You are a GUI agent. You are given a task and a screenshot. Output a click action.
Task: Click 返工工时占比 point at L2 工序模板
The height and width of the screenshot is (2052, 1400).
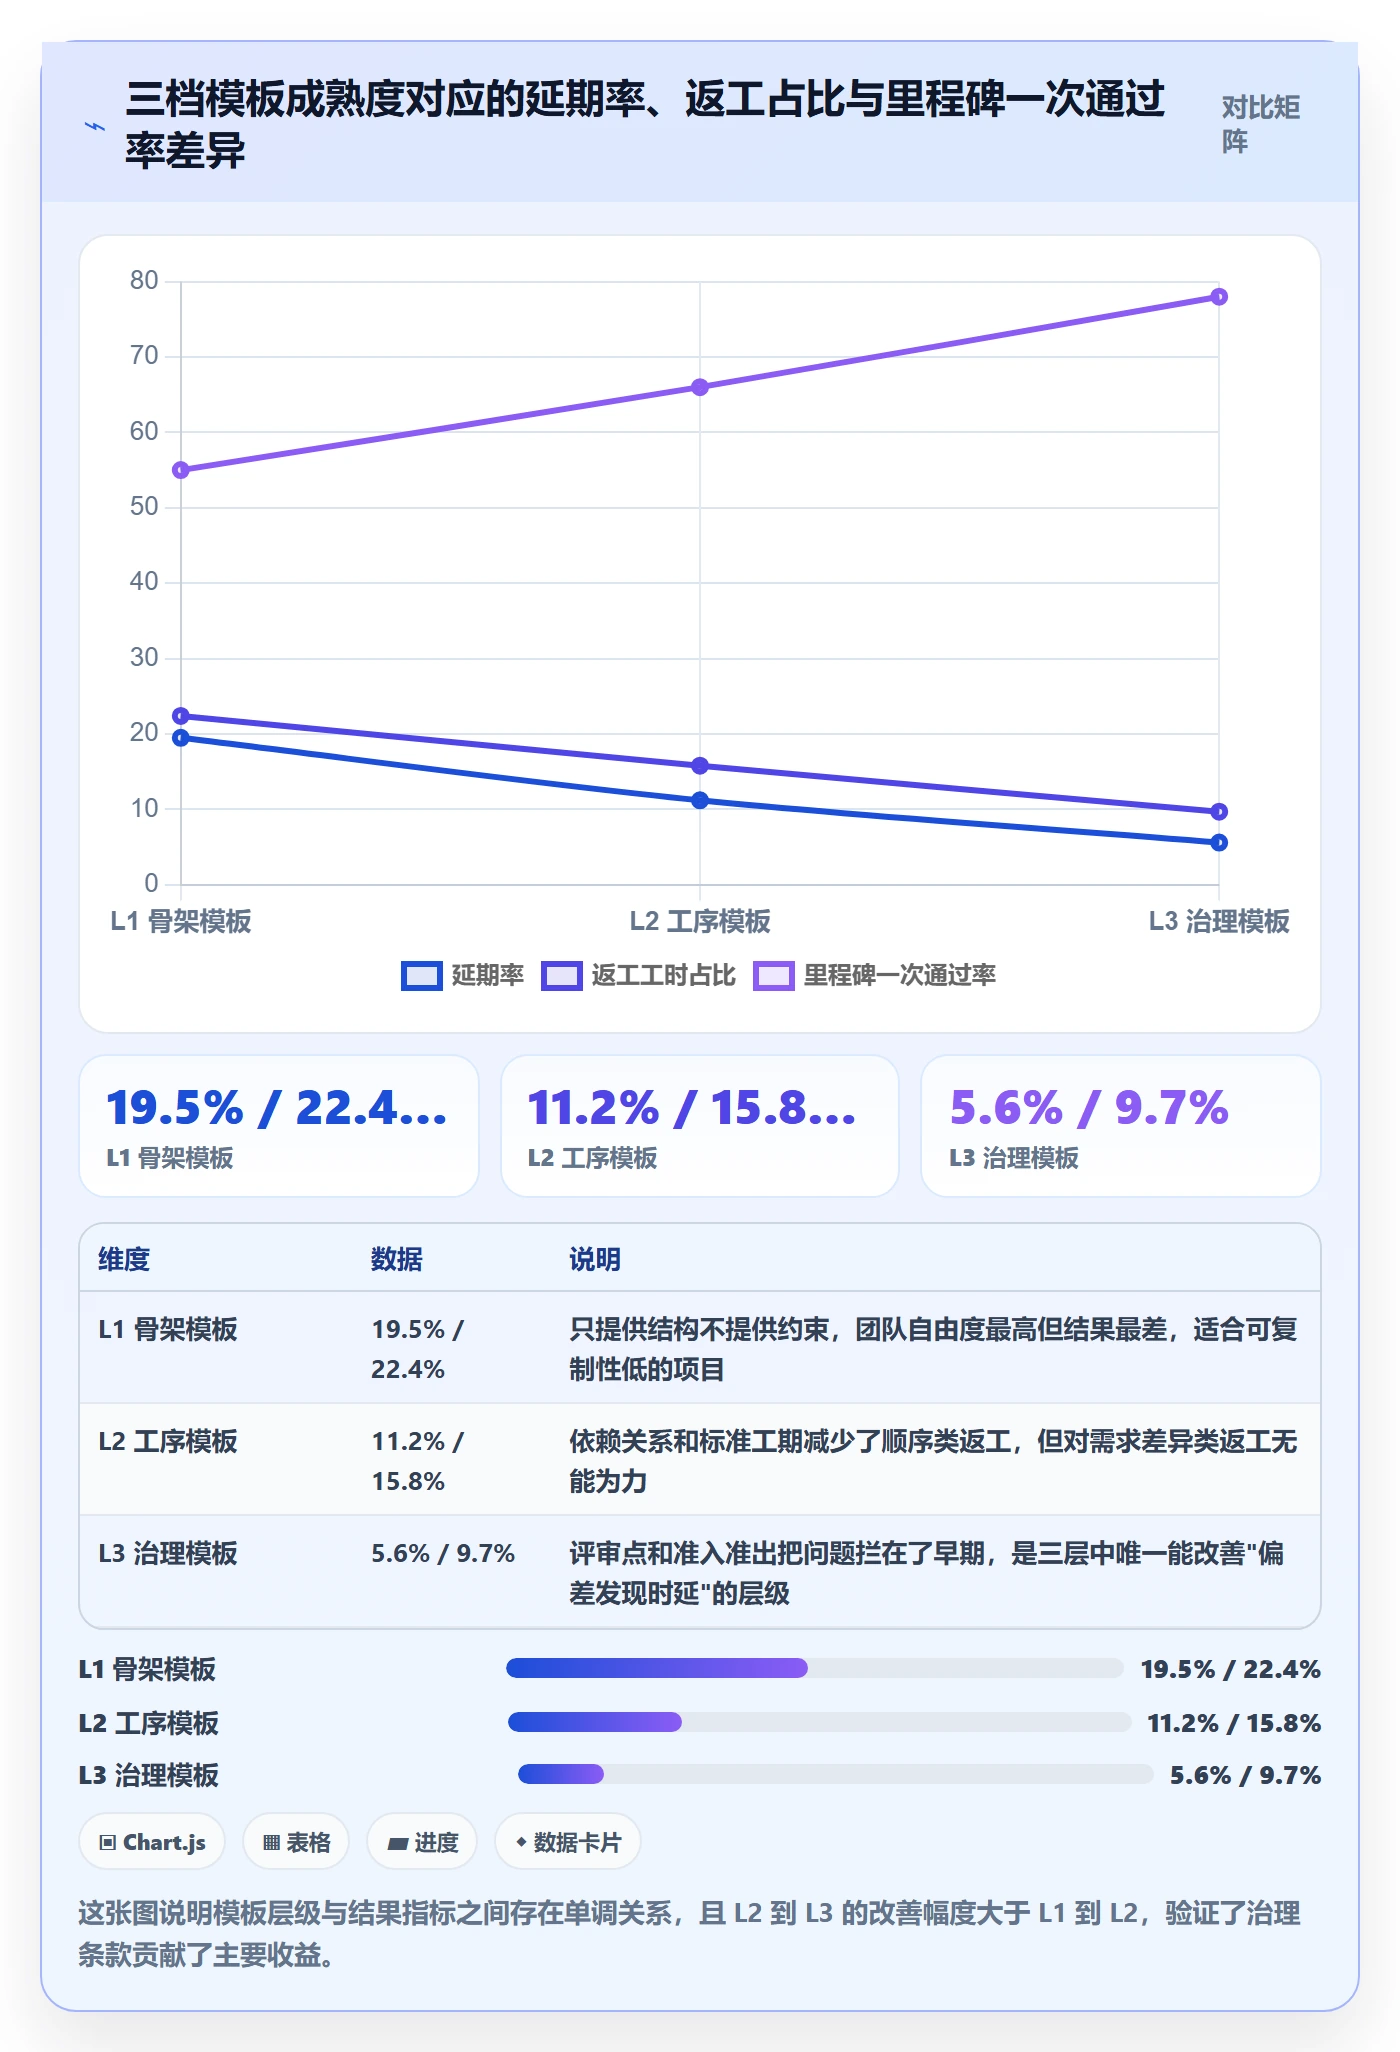tap(700, 766)
